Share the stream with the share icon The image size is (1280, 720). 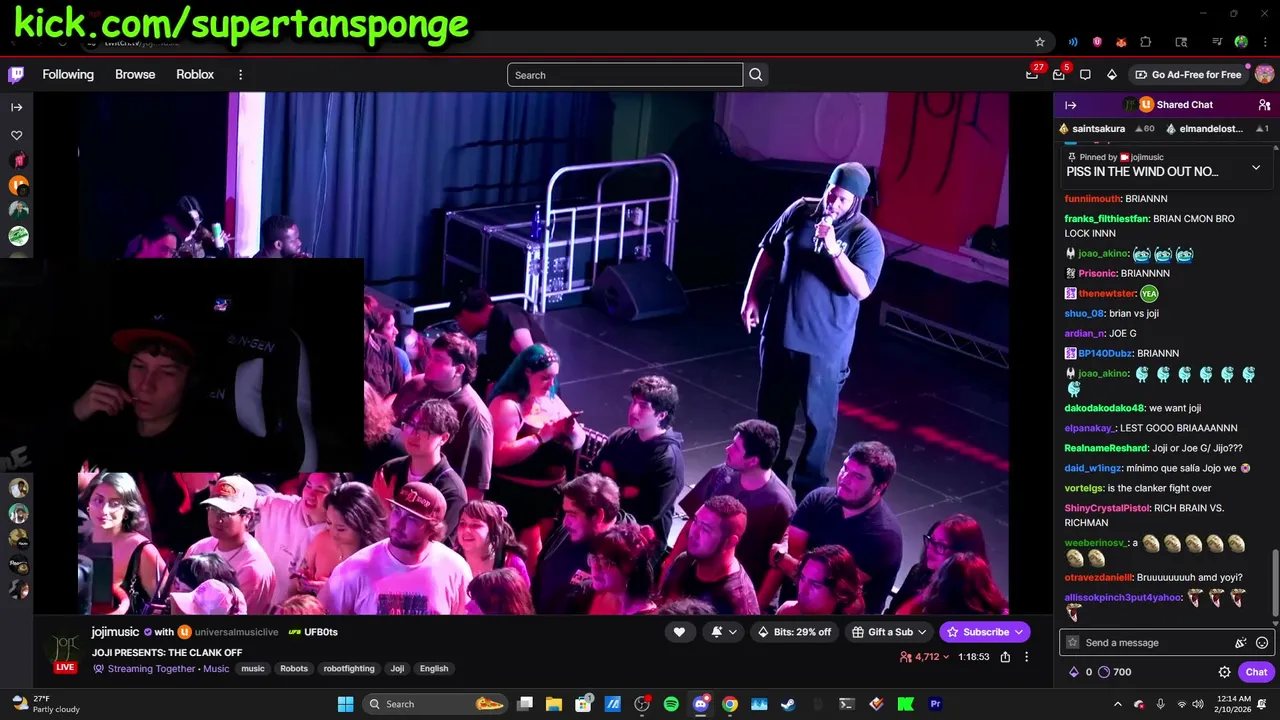click(1005, 657)
